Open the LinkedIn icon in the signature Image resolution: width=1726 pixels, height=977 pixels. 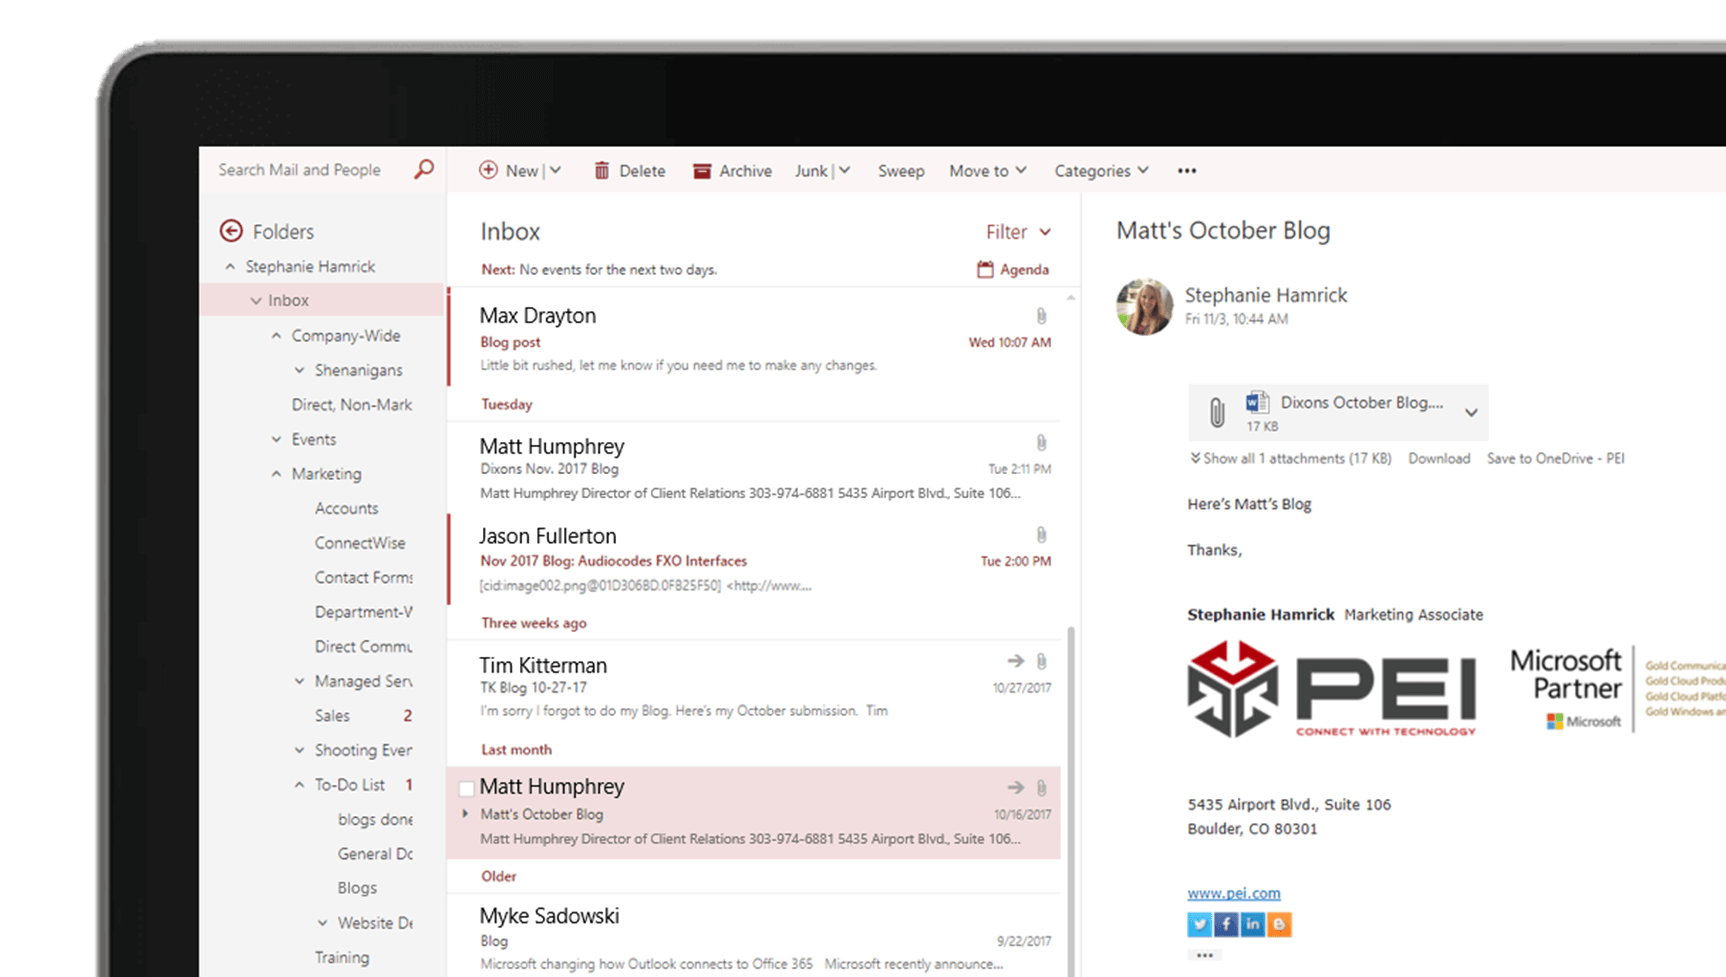point(1252,924)
